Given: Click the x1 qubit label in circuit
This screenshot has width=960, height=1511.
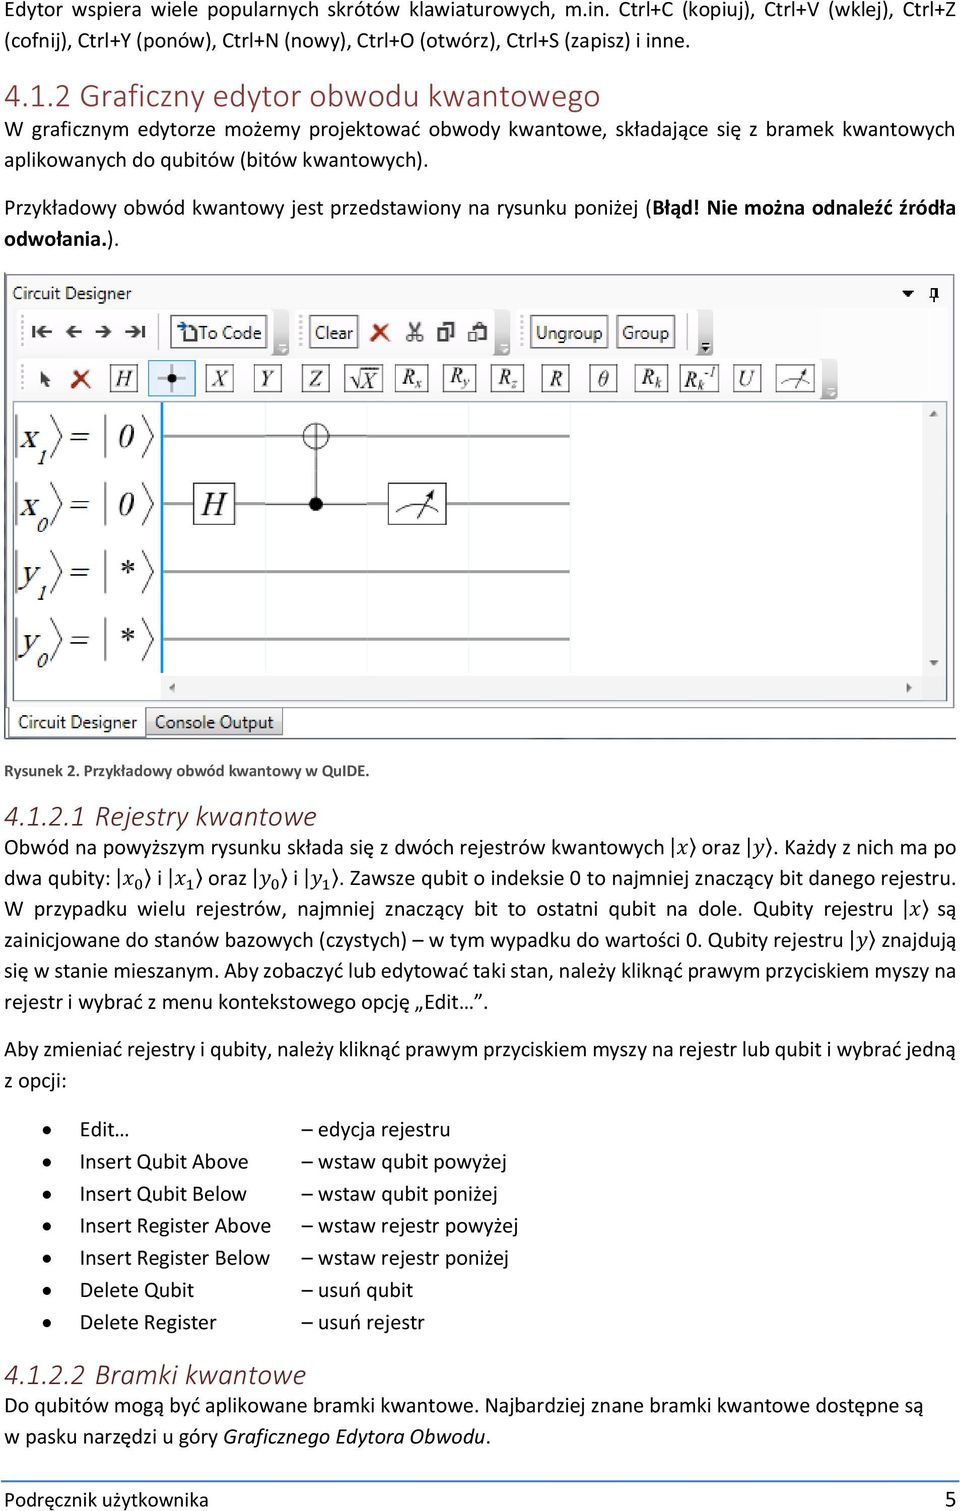Looking at the screenshot, I should (x=40, y=438).
